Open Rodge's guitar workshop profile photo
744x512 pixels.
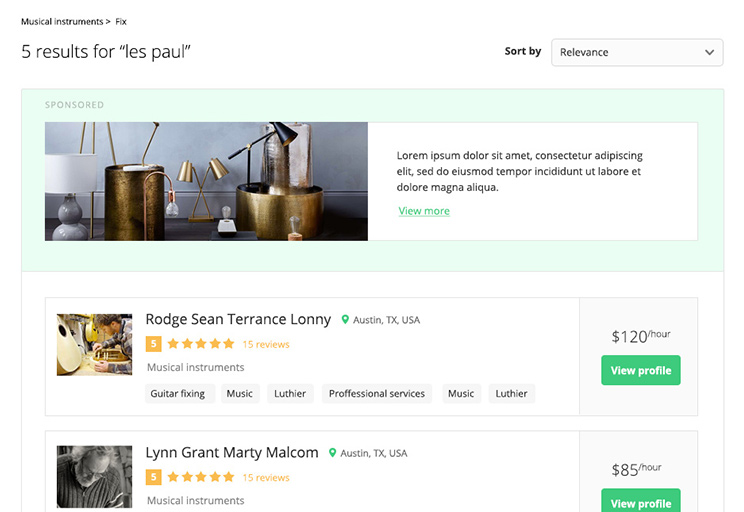(94, 344)
